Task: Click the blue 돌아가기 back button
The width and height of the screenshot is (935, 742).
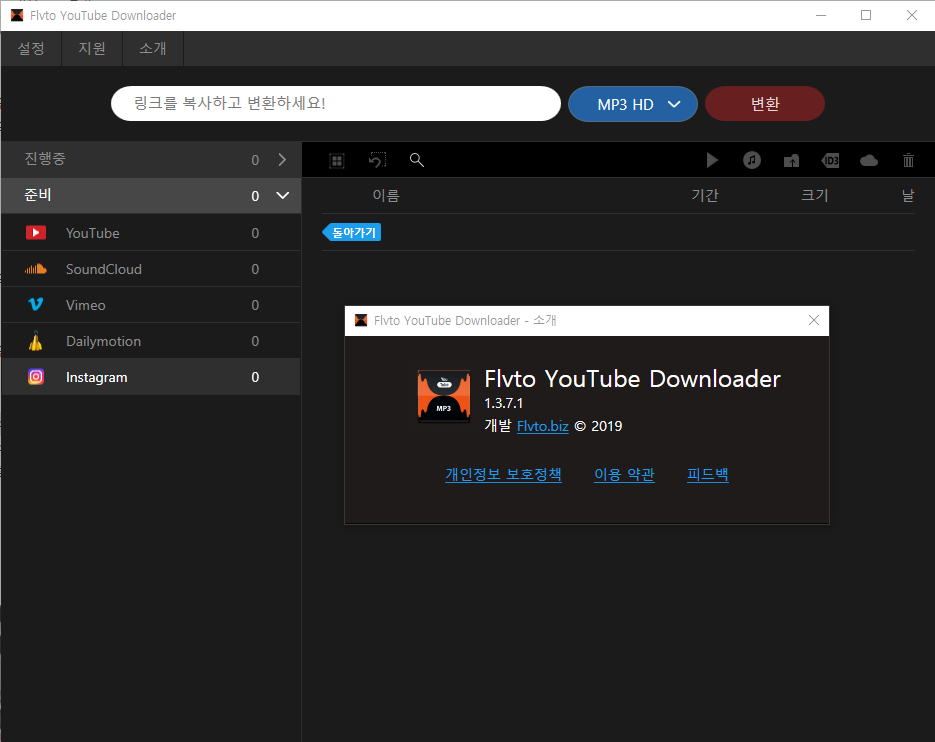Action: pyautogui.click(x=352, y=232)
